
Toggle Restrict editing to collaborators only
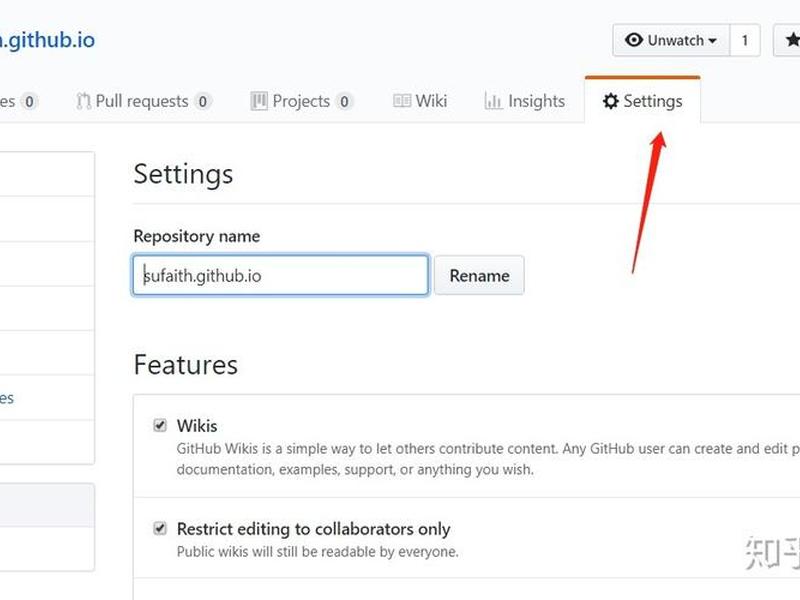pyautogui.click(x=160, y=528)
